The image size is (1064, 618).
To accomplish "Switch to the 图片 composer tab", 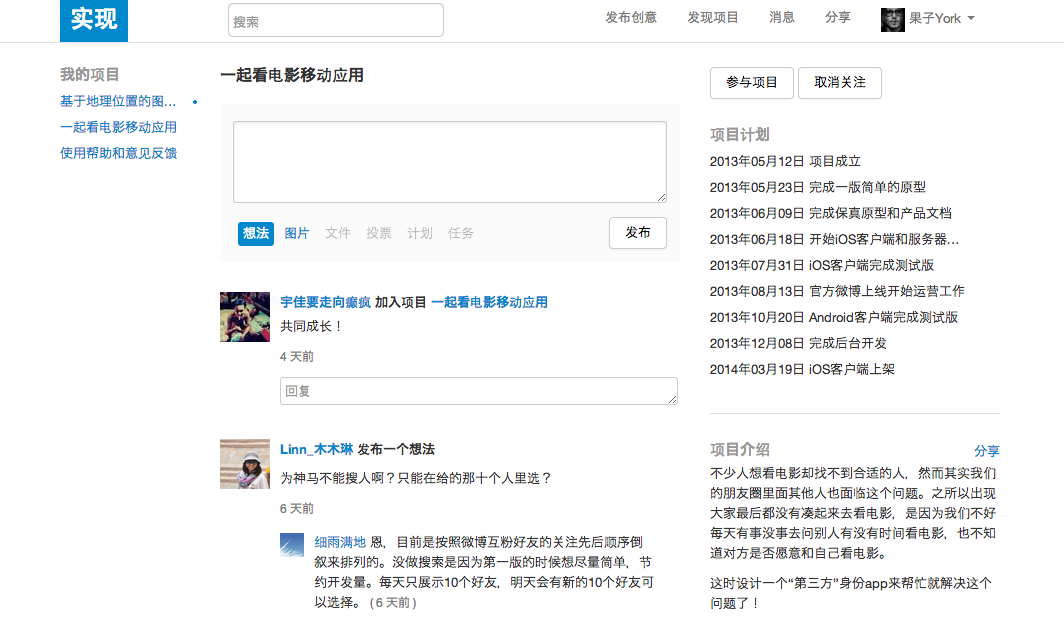I will tap(297, 232).
